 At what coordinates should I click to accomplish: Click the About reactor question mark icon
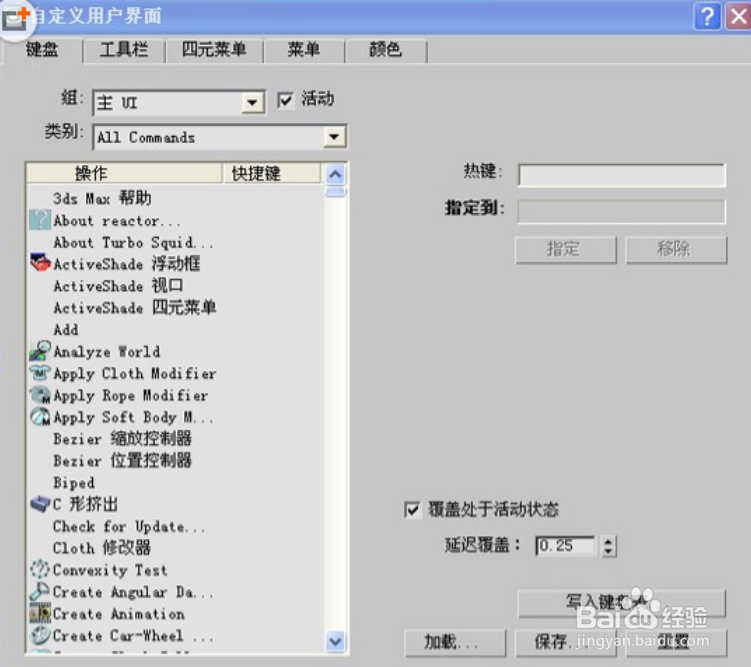click(39, 220)
